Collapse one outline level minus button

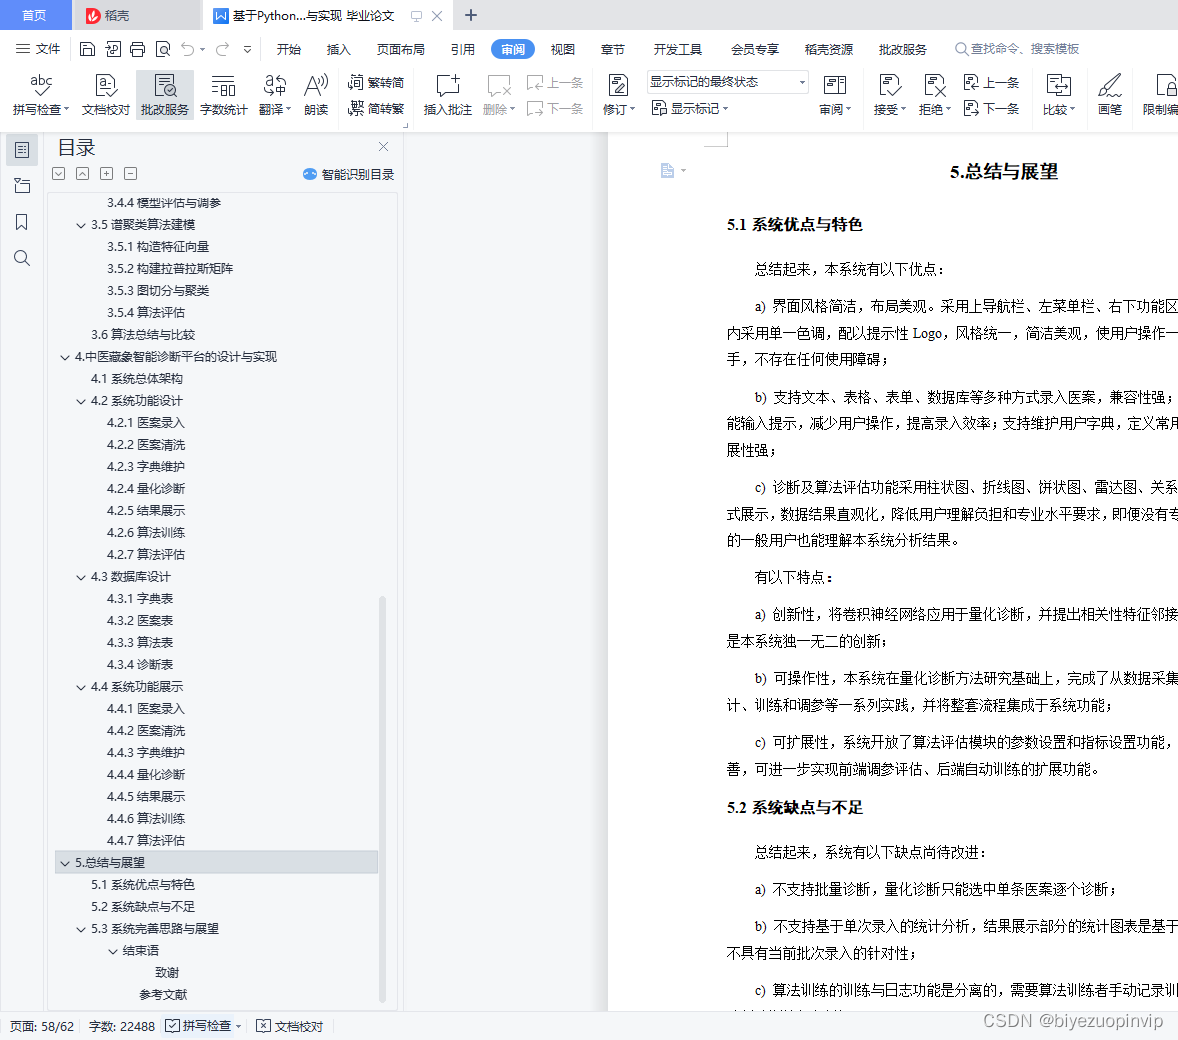point(131,174)
